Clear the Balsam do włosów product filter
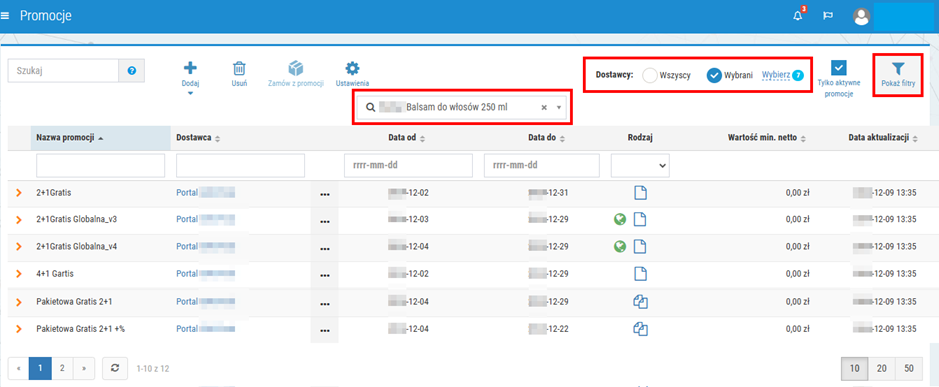The height and width of the screenshot is (387, 939). click(544, 107)
